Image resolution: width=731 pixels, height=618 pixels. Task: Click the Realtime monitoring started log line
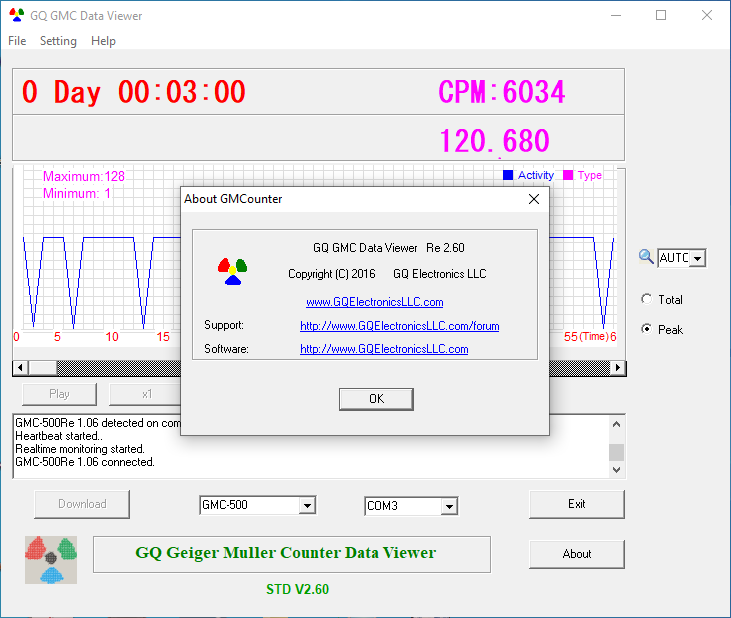(80, 449)
